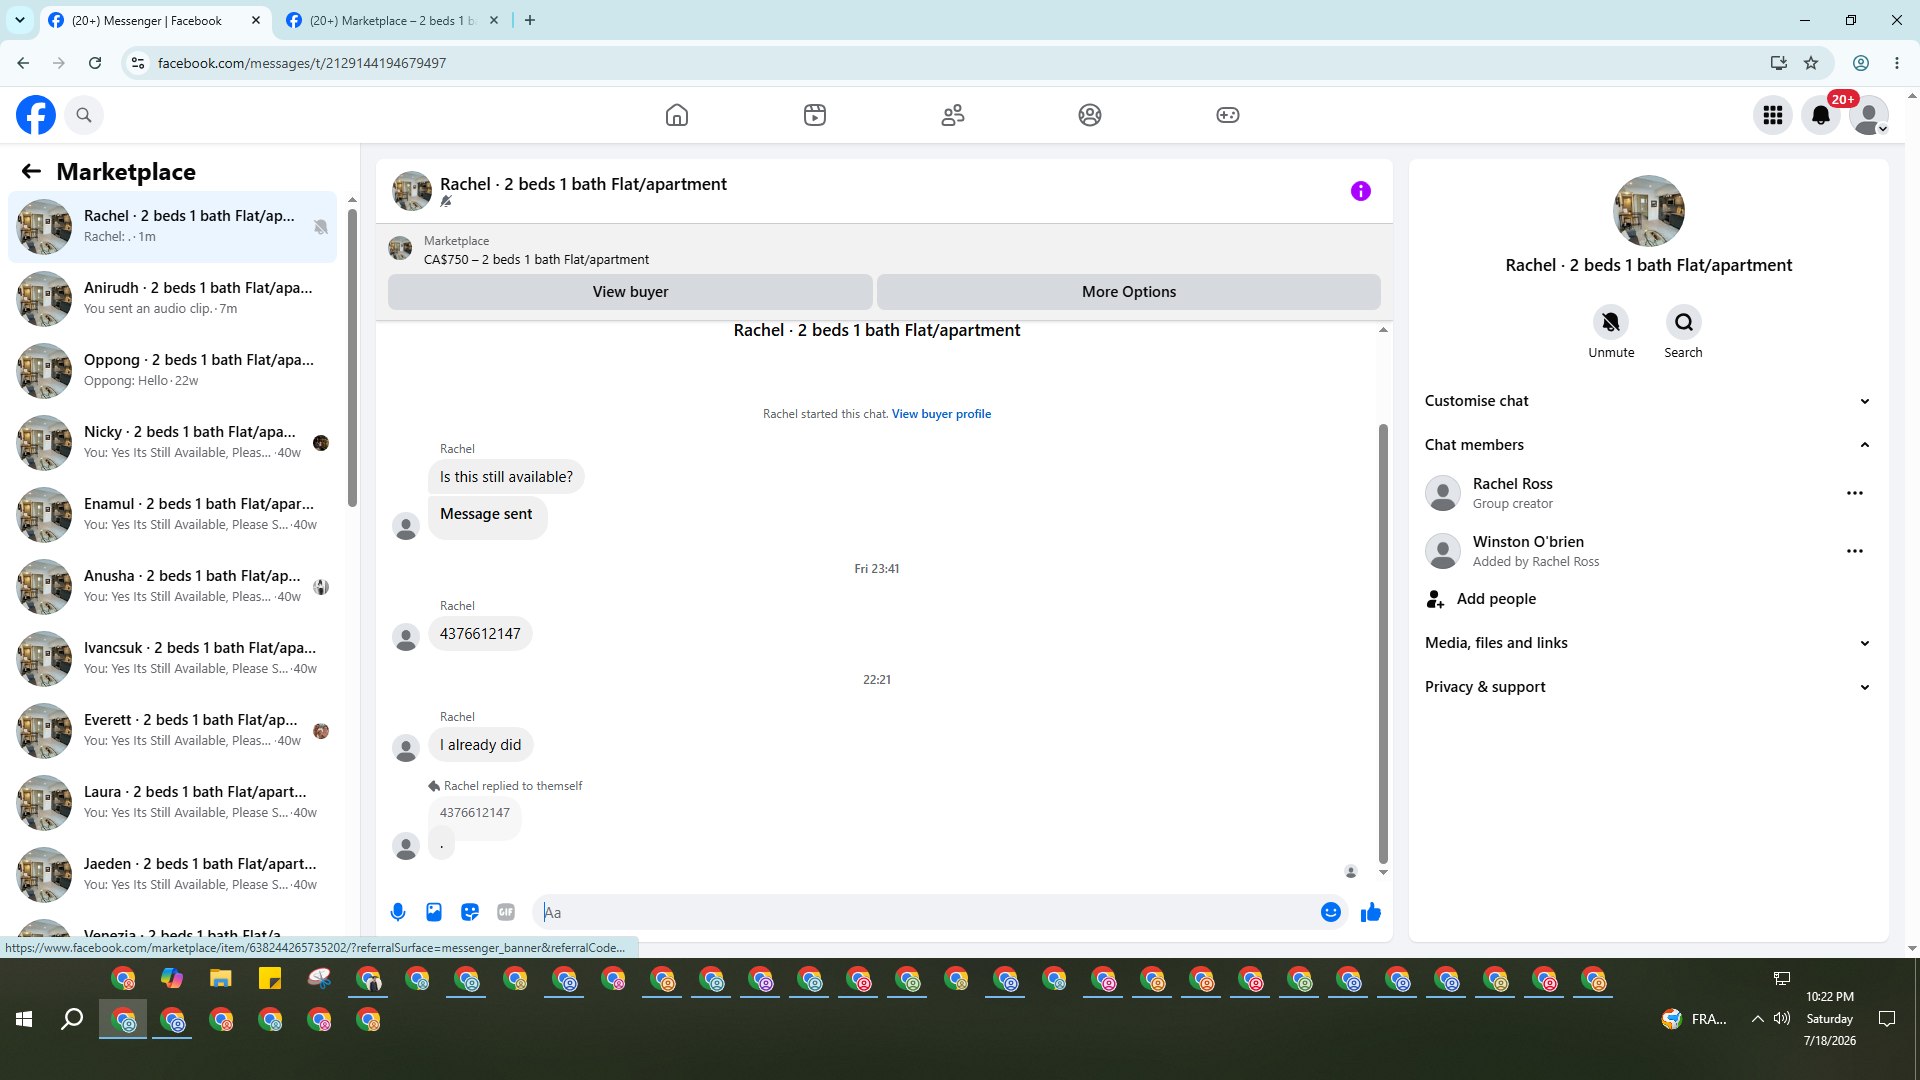
Task: Reload the current page
Action: coord(95,63)
